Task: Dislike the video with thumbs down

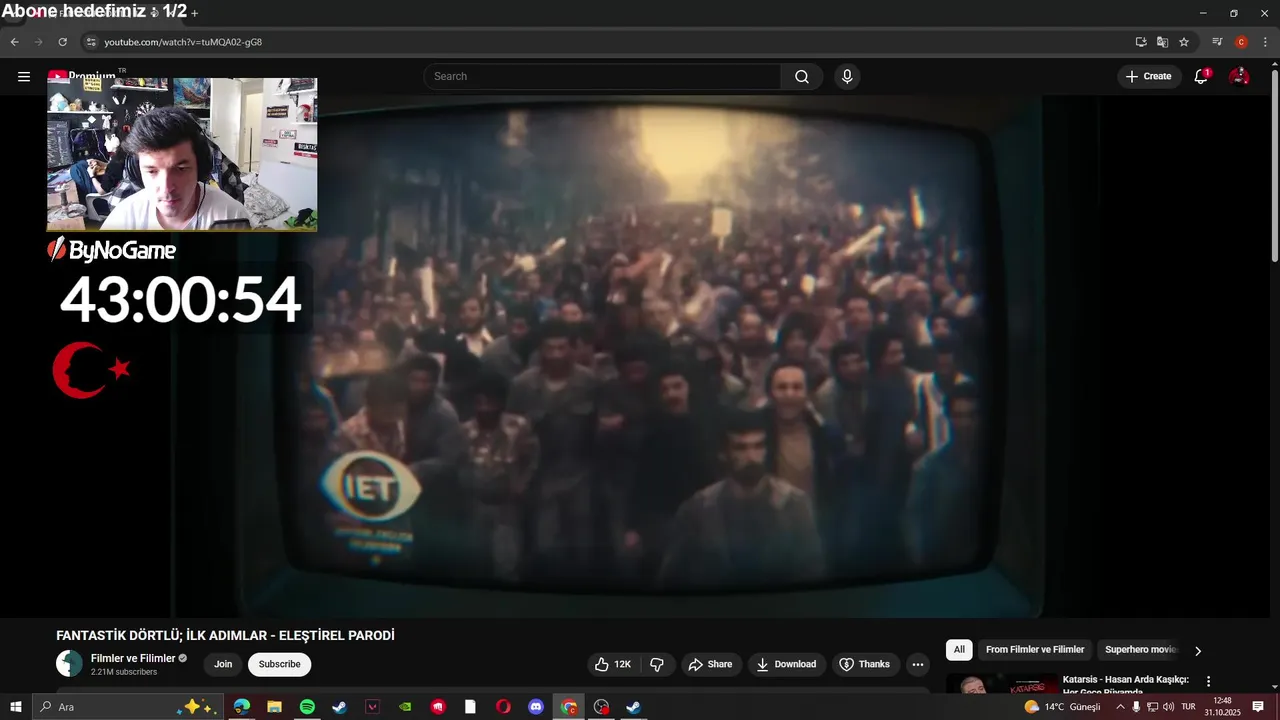Action: (x=657, y=664)
